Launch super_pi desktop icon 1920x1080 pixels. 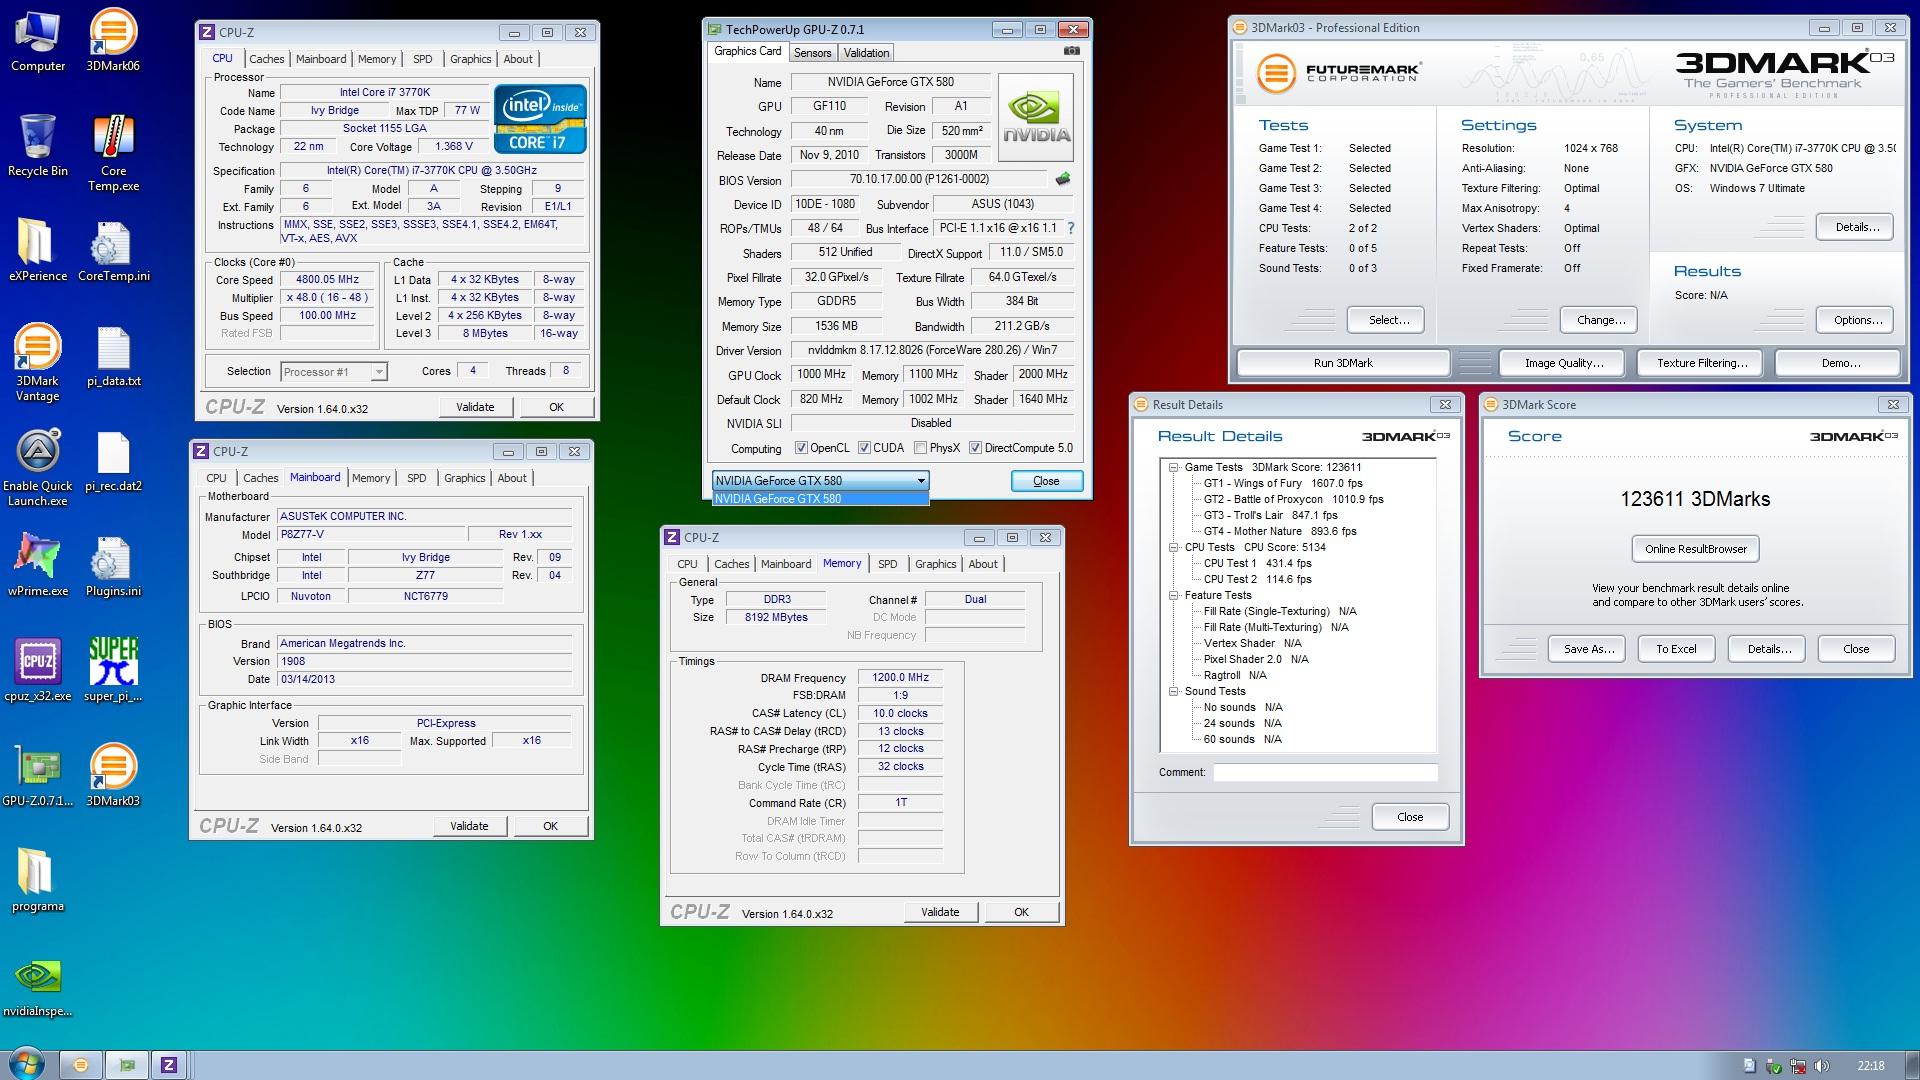[x=113, y=671]
